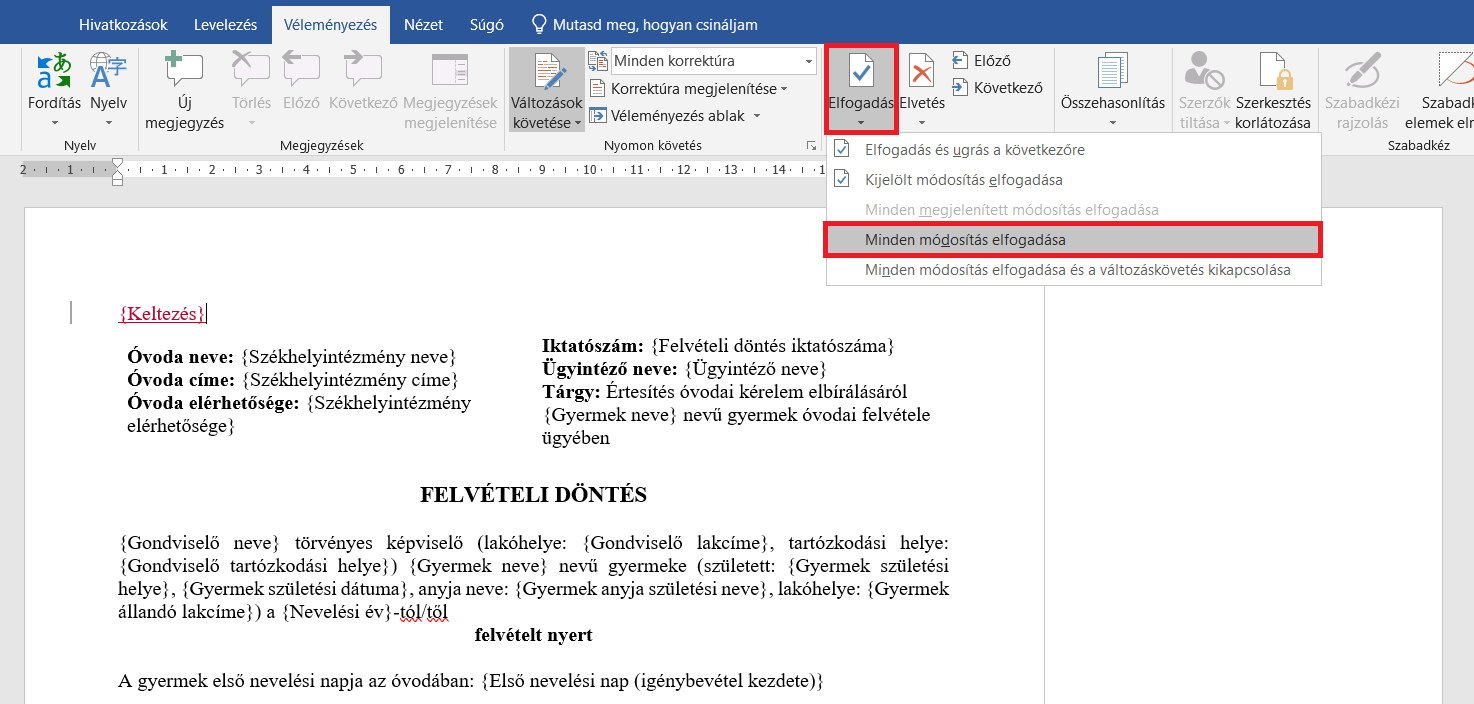Click the lightbulb Mutasd meg icon

tap(540, 24)
